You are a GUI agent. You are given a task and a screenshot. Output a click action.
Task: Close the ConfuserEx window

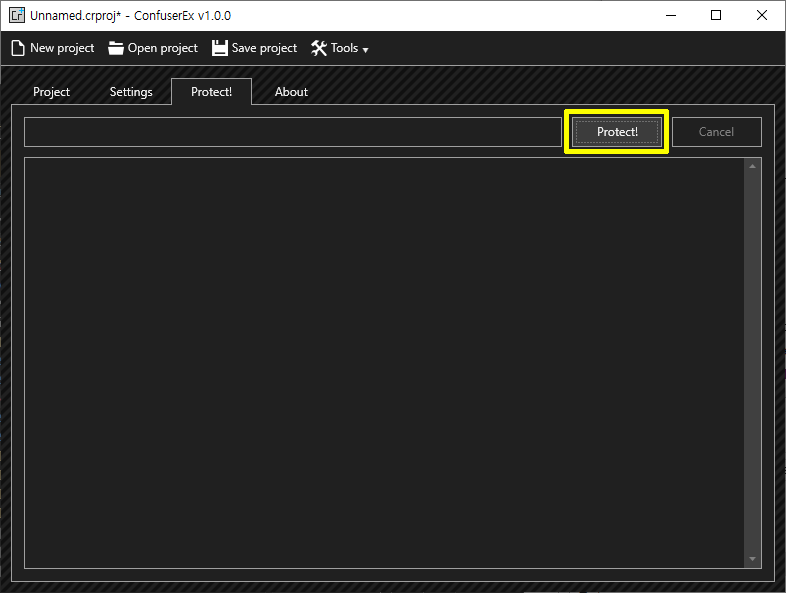tap(762, 15)
